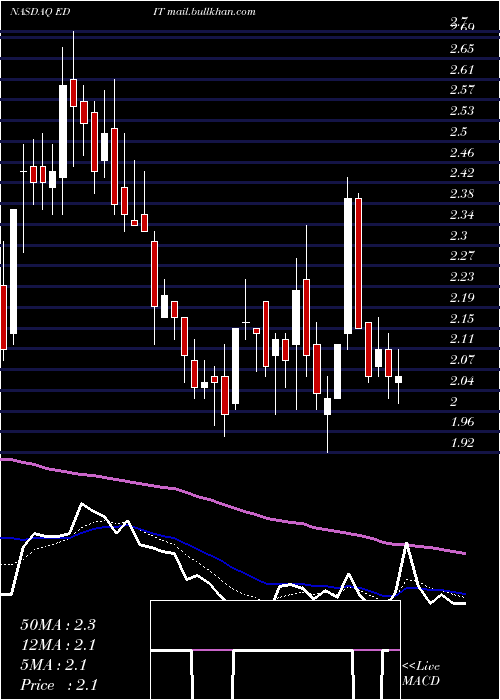Select the 2.04 price axis label
Viewport: 500px width, 700px height.
(x=462, y=381)
